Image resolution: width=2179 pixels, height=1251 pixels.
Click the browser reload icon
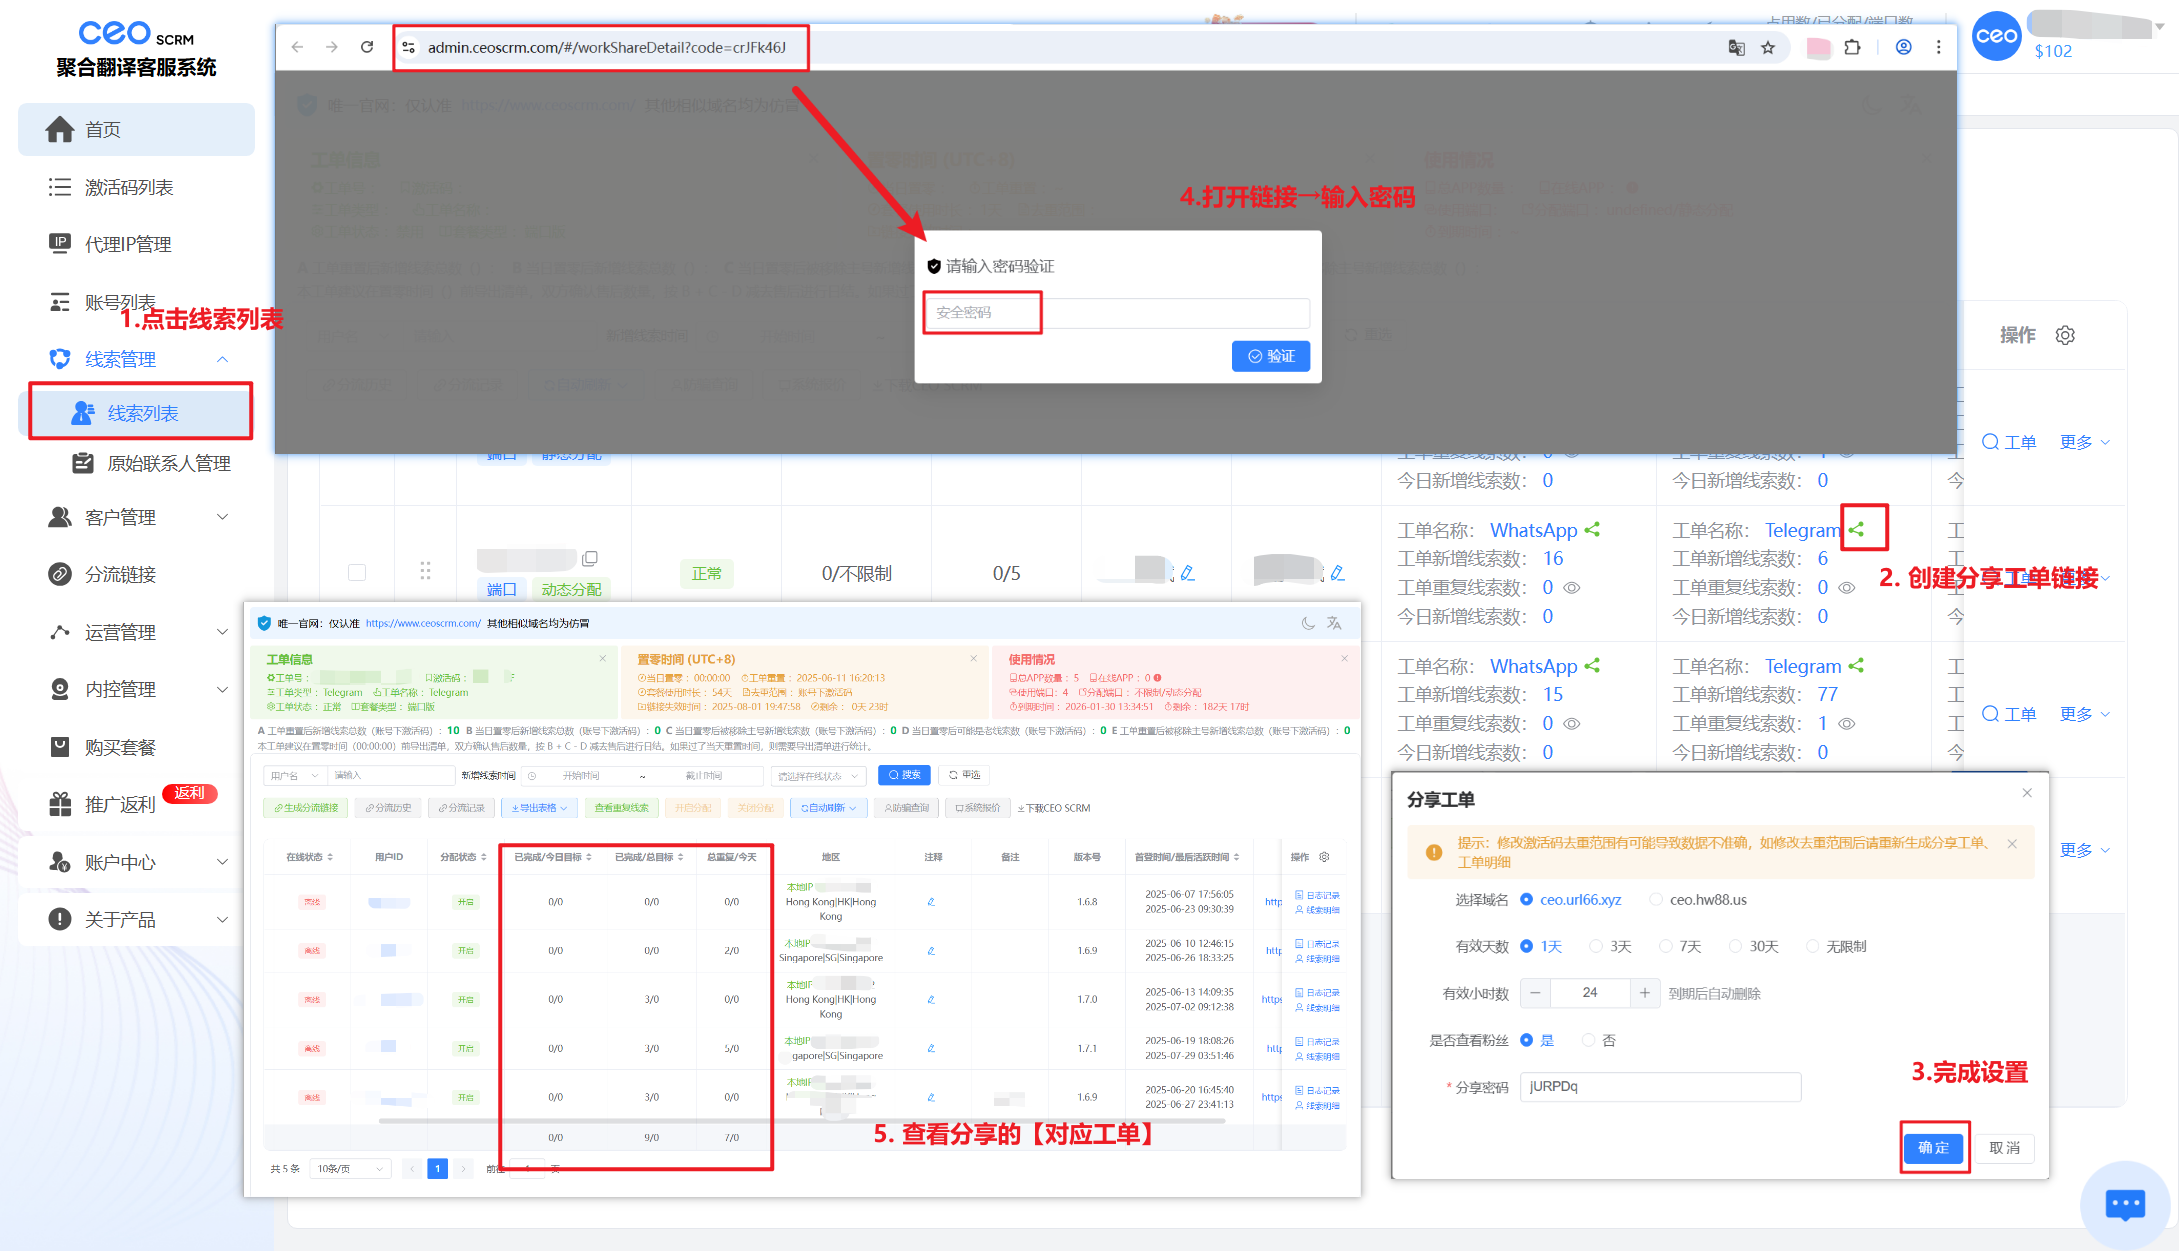[367, 47]
